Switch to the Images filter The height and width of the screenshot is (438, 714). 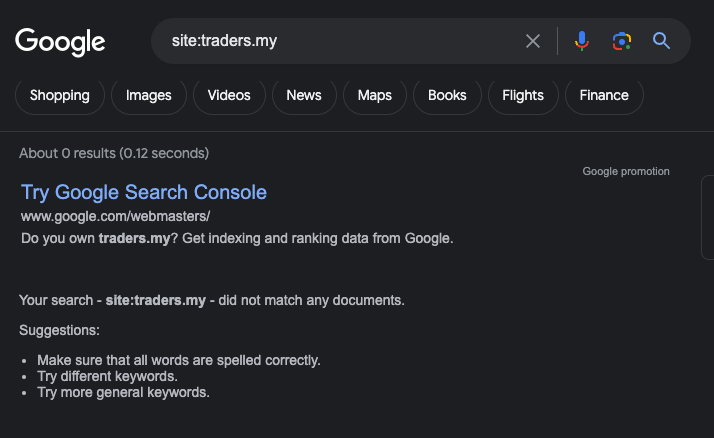click(x=149, y=96)
